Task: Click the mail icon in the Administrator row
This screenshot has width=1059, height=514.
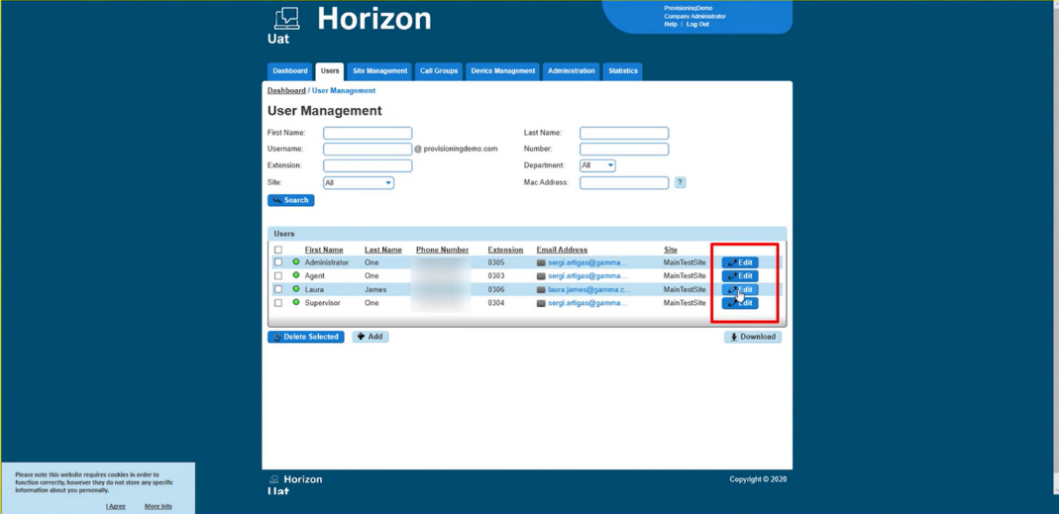Action: pyautogui.click(x=541, y=263)
